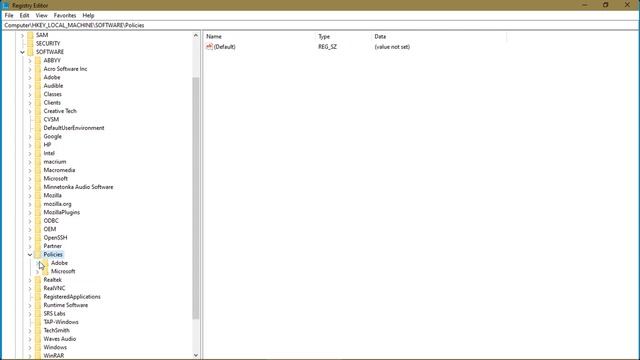Screen dimensions: 640x360
Task: Click the HP folder icon
Action: coord(38,145)
